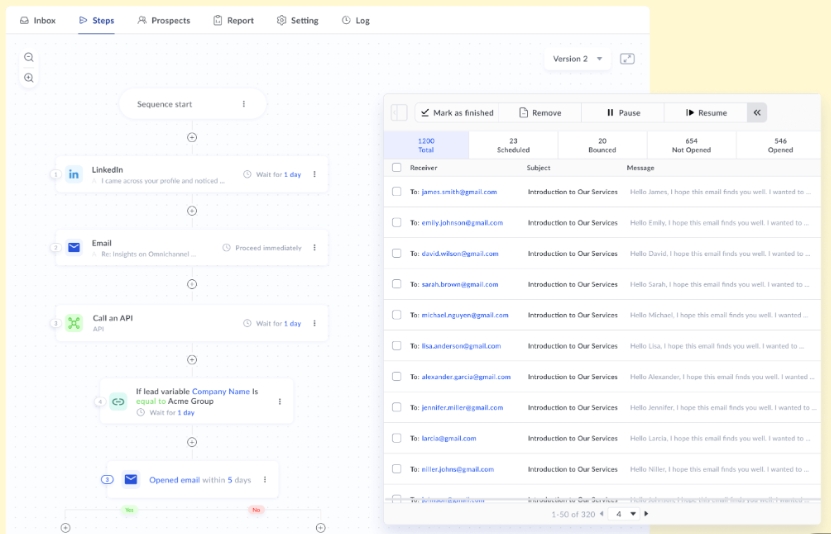The height and width of the screenshot is (534, 831).
Task: Open the Inbox tab
Action: [x=38, y=20]
